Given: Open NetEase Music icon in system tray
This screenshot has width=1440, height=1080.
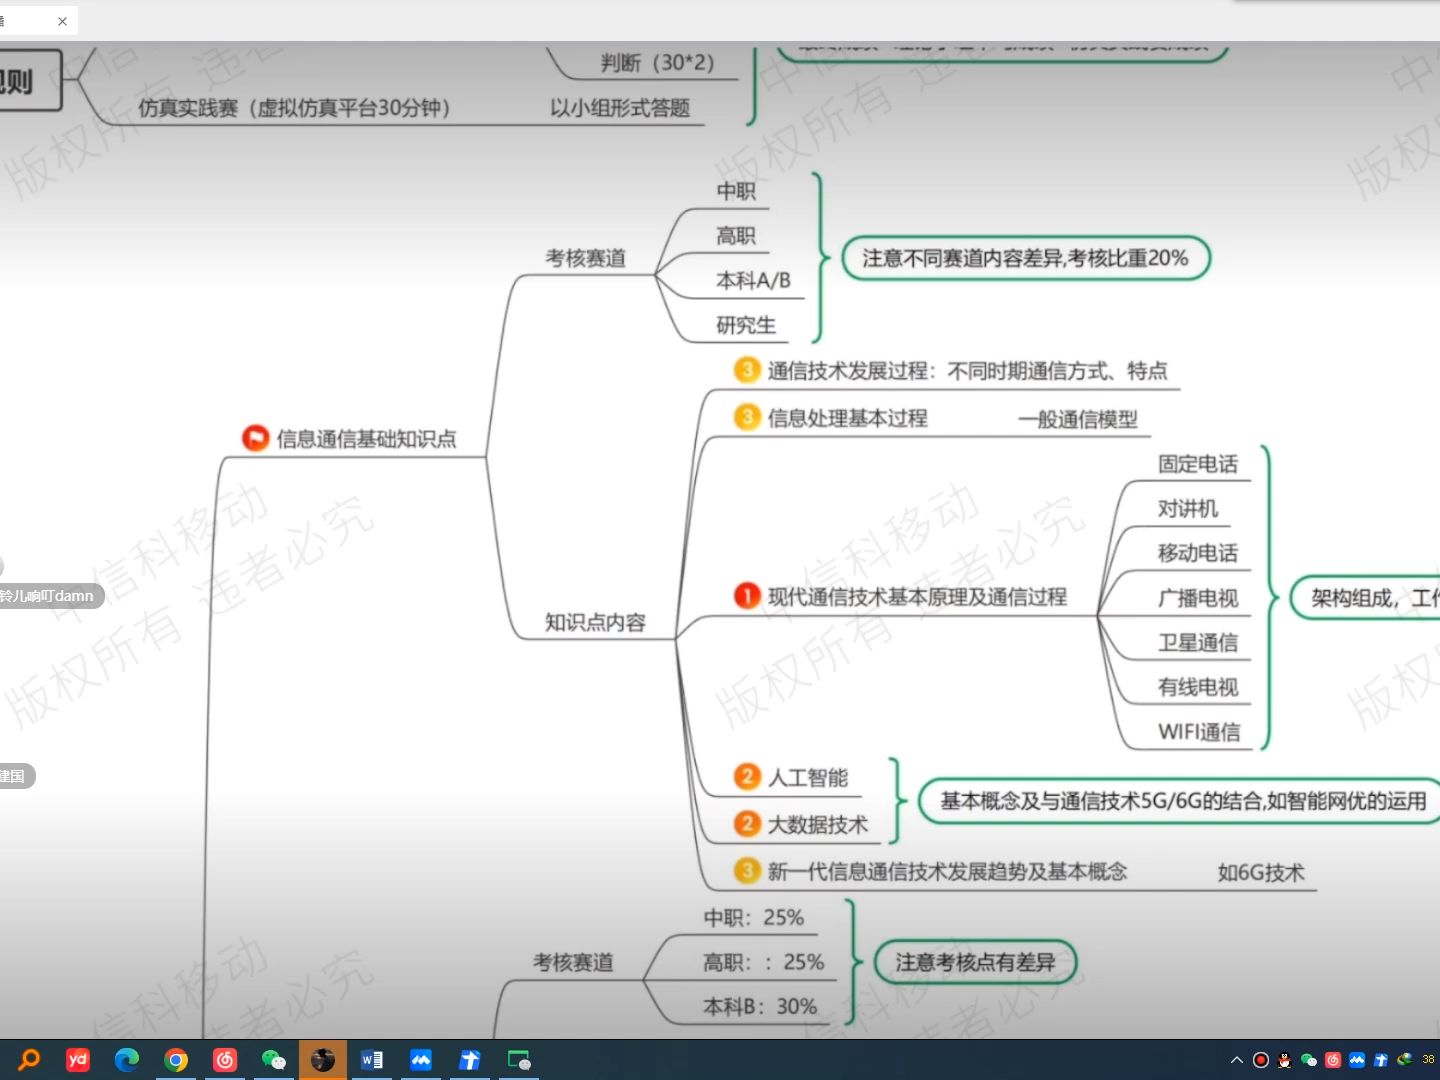Looking at the screenshot, I should point(1333,1060).
